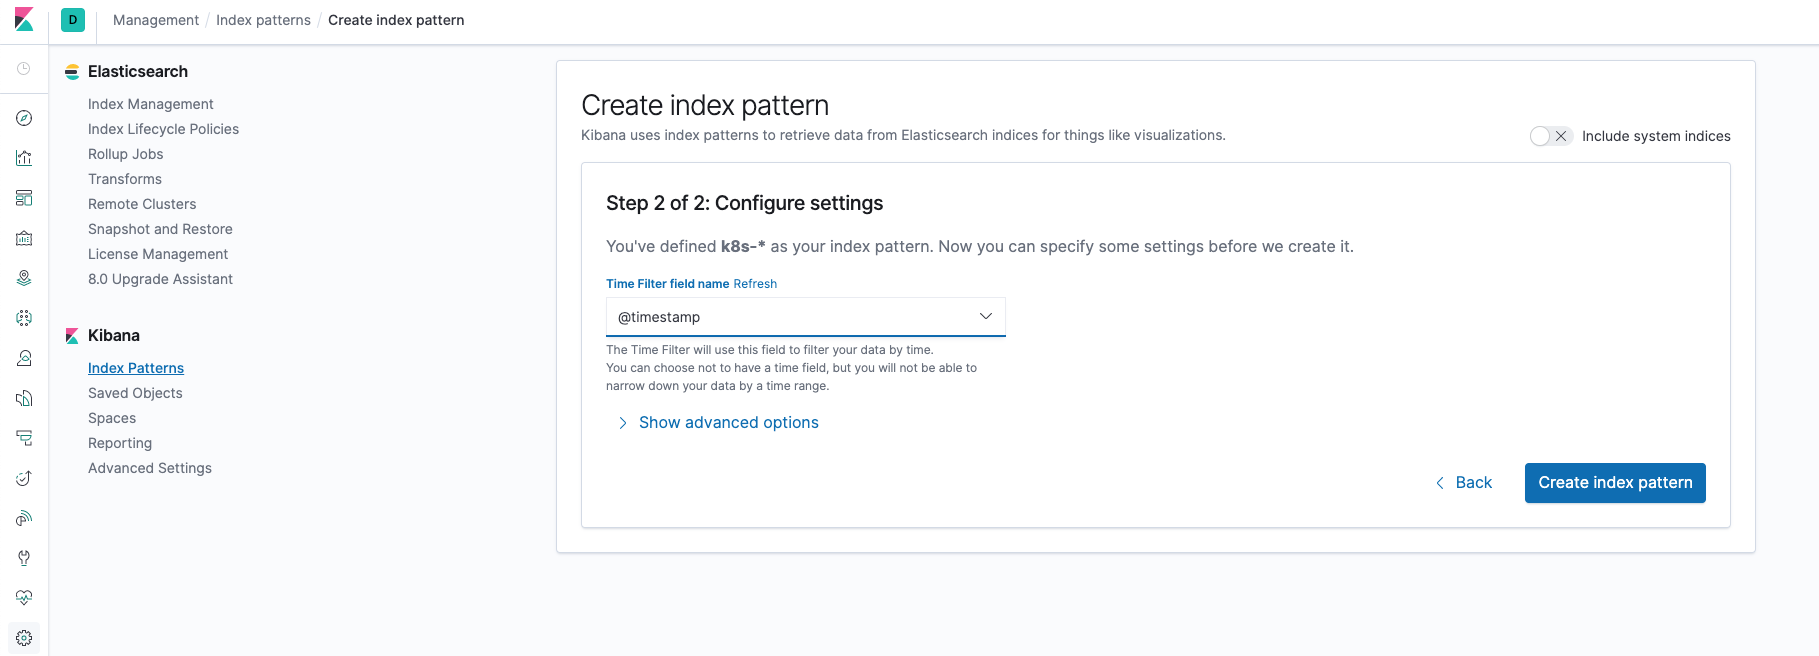The width and height of the screenshot is (1819, 656).
Task: Open Saved Objects in Kibana section
Action: [x=135, y=393]
